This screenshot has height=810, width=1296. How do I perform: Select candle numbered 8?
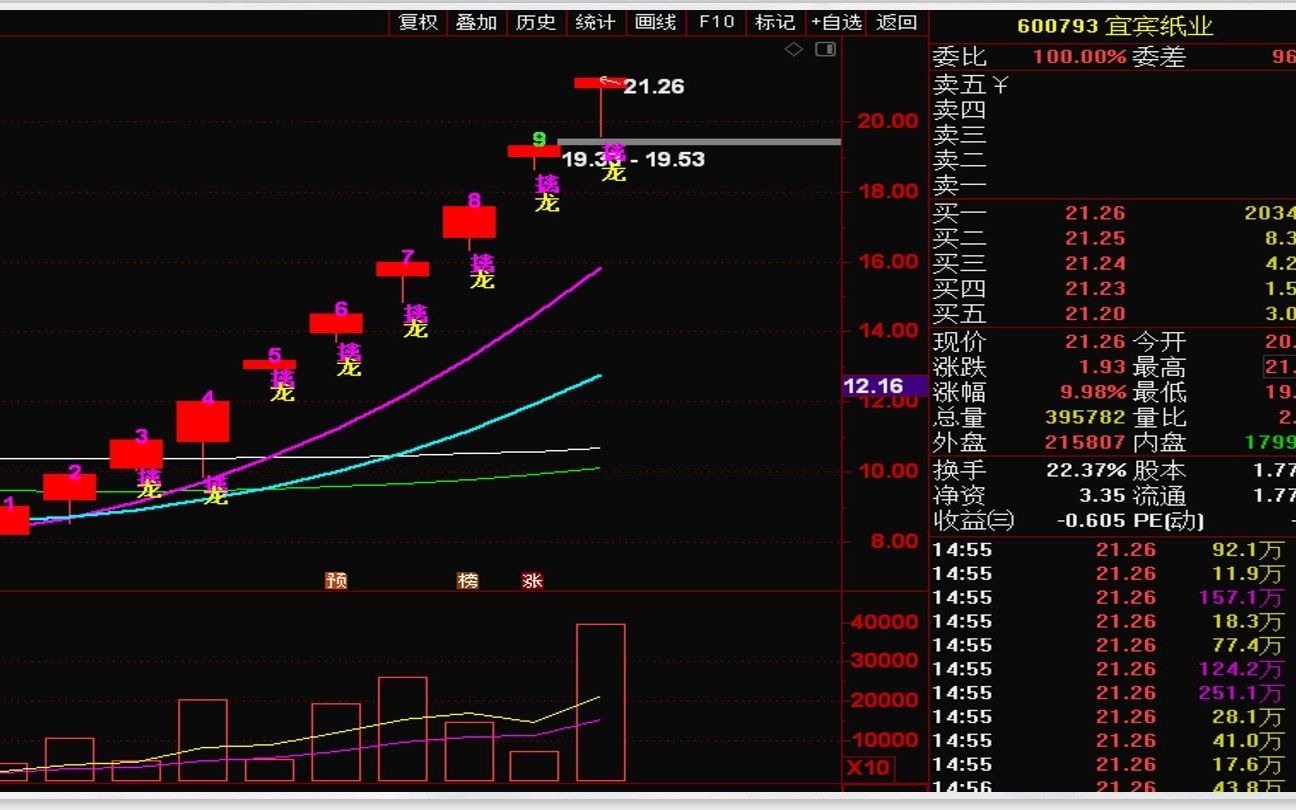[469, 222]
